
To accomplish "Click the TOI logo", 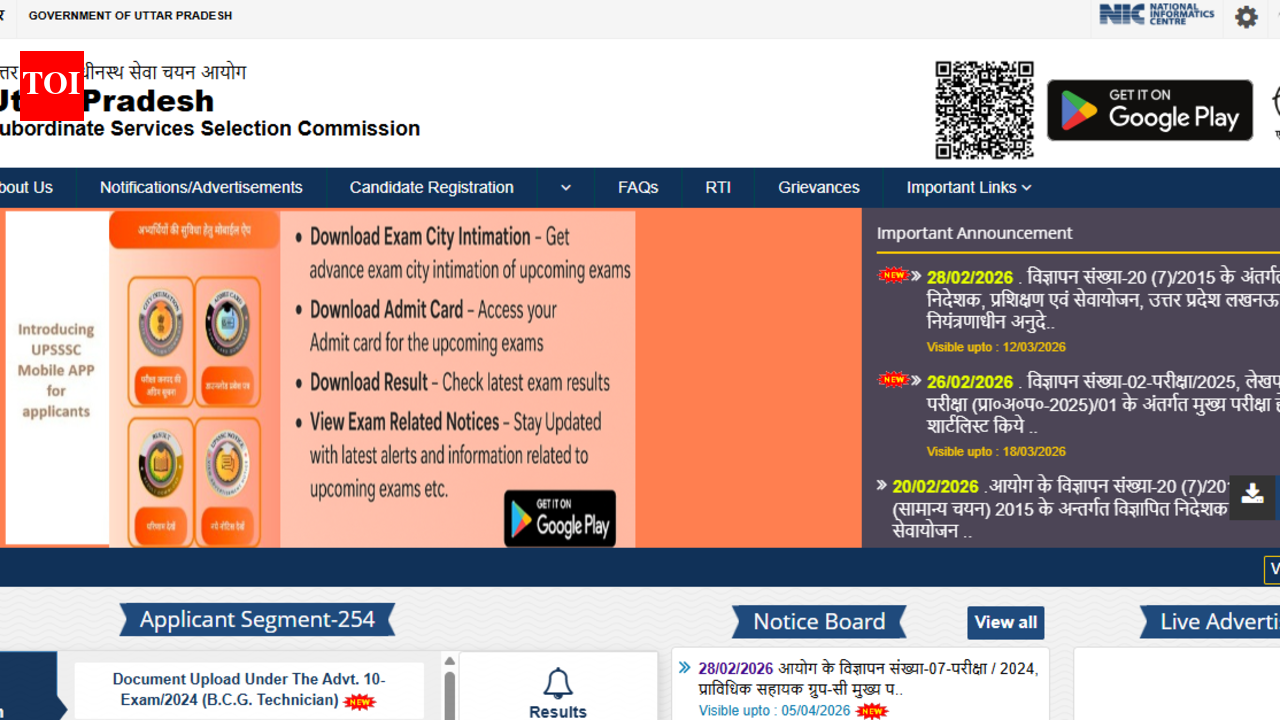I will 51,86.
